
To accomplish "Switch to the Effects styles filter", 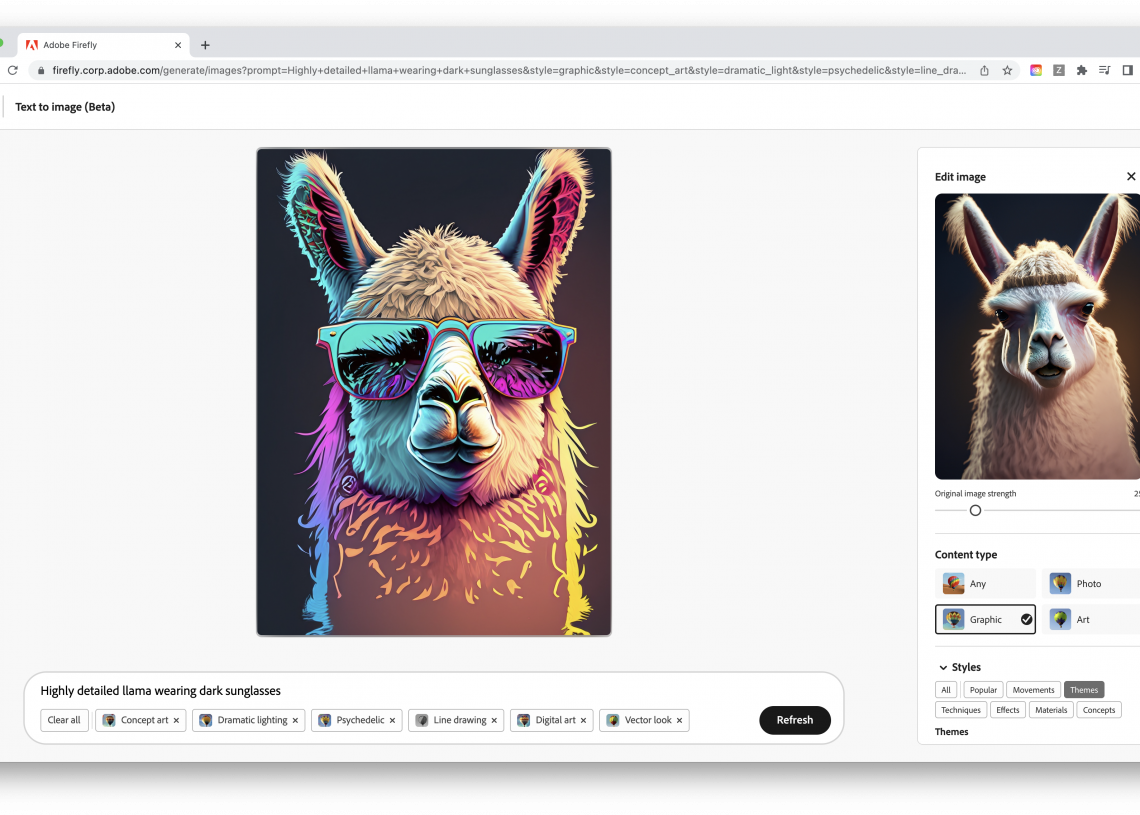I will [1008, 710].
